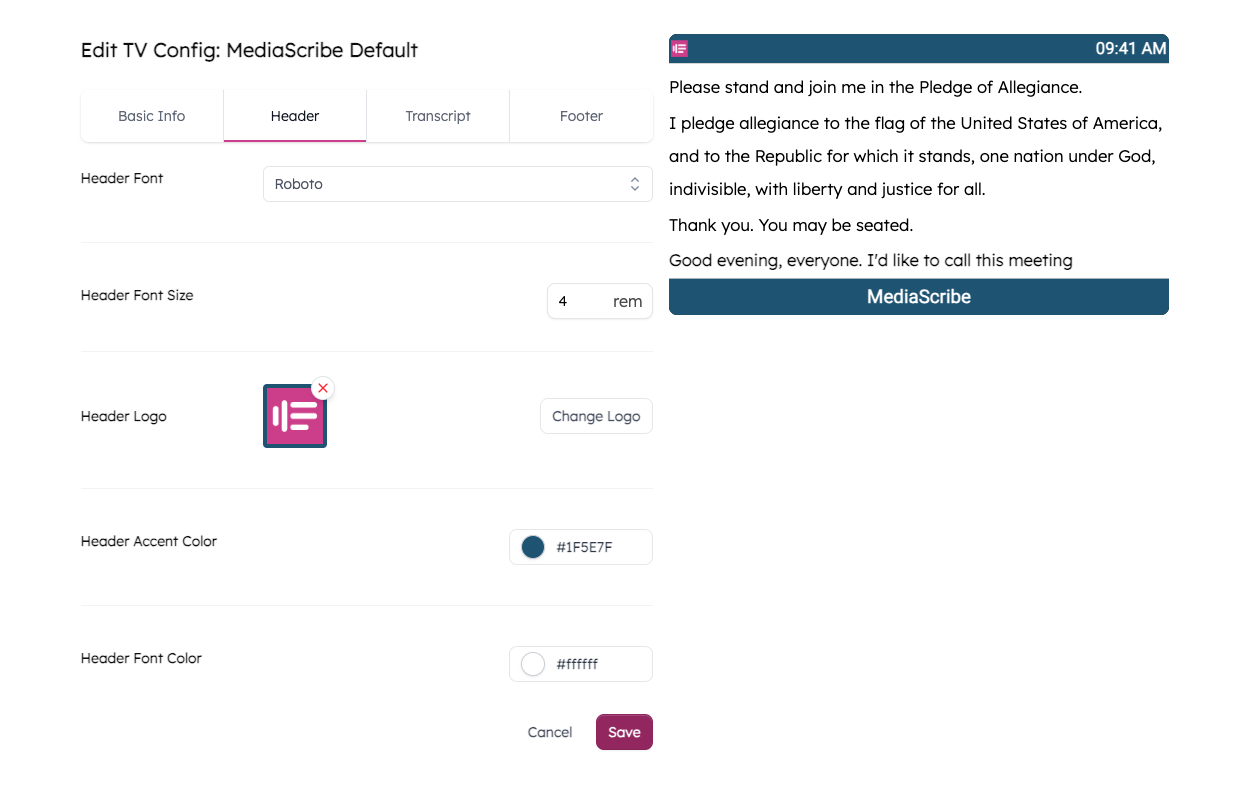Screen dimensions: 1252x790
Task: Select the Header tab
Action: pos(294,116)
